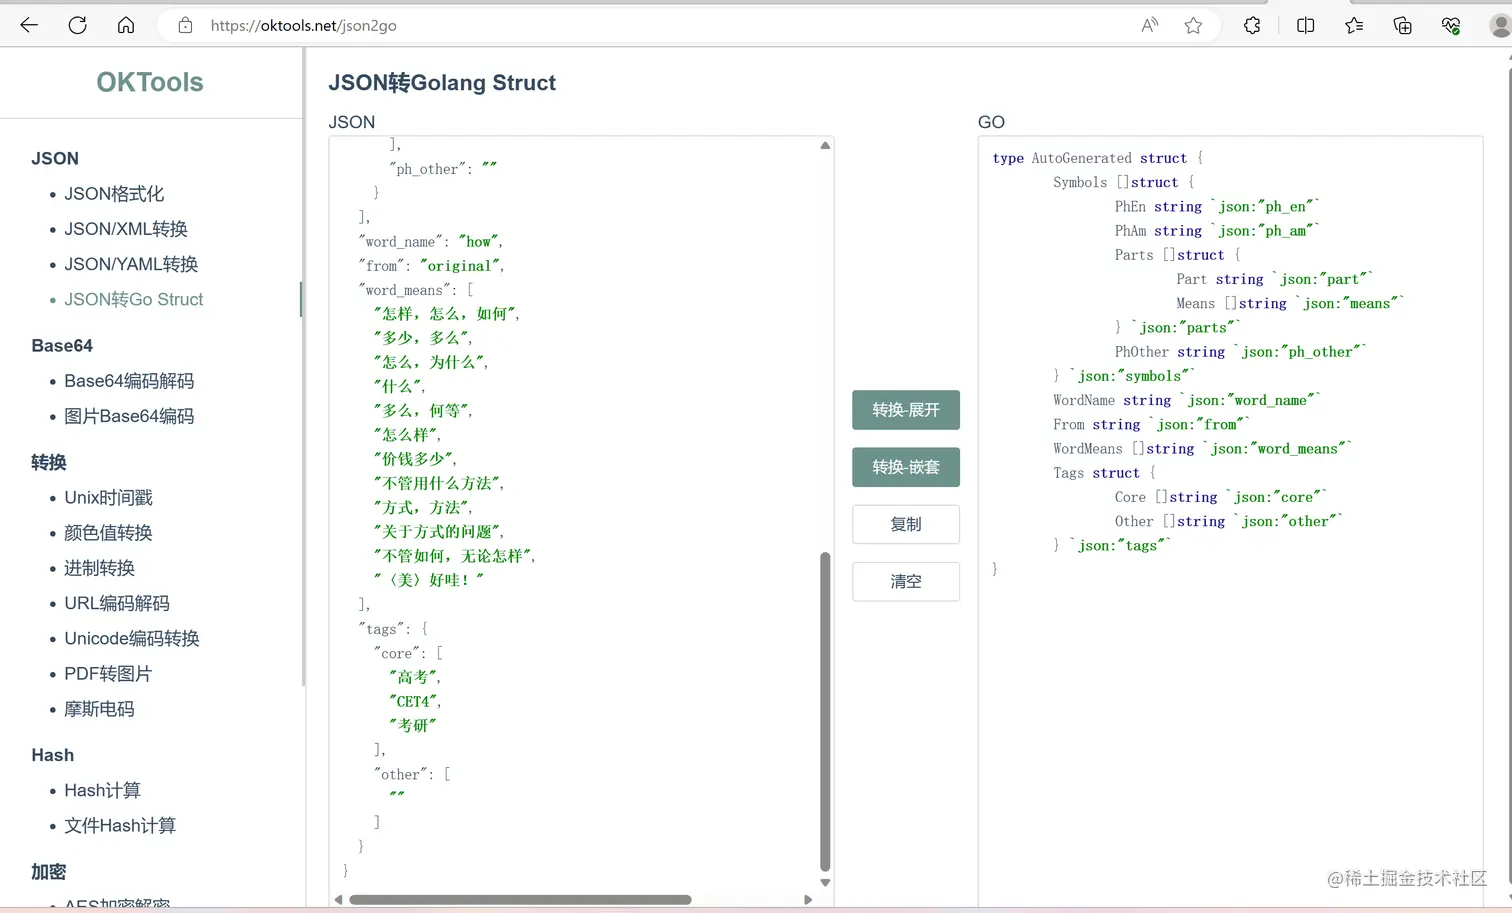This screenshot has width=1512, height=913.
Task: Click the JSON editor scroll-left arrow
Action: click(338, 900)
